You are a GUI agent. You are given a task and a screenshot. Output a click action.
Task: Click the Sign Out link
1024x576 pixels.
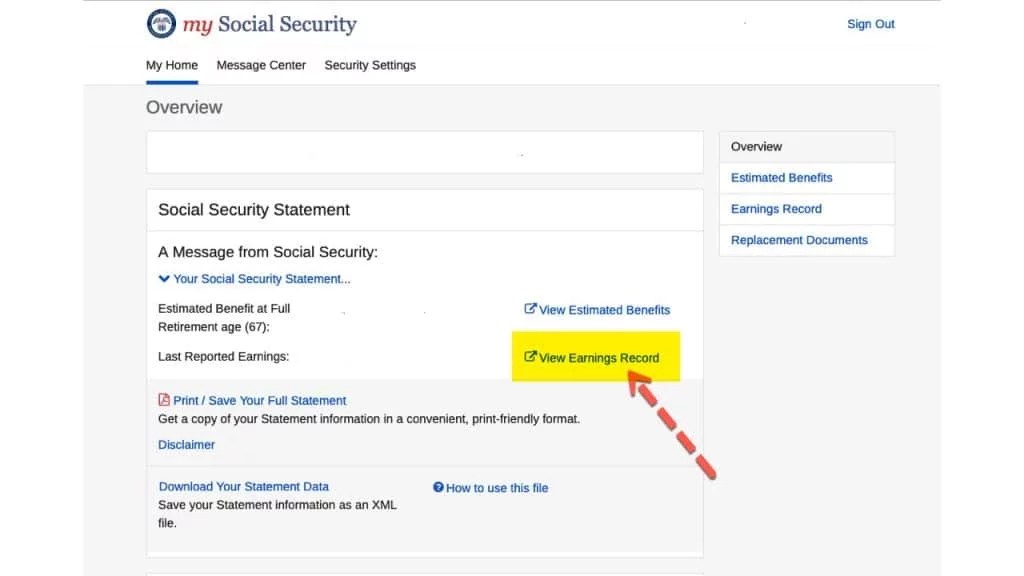(870, 23)
